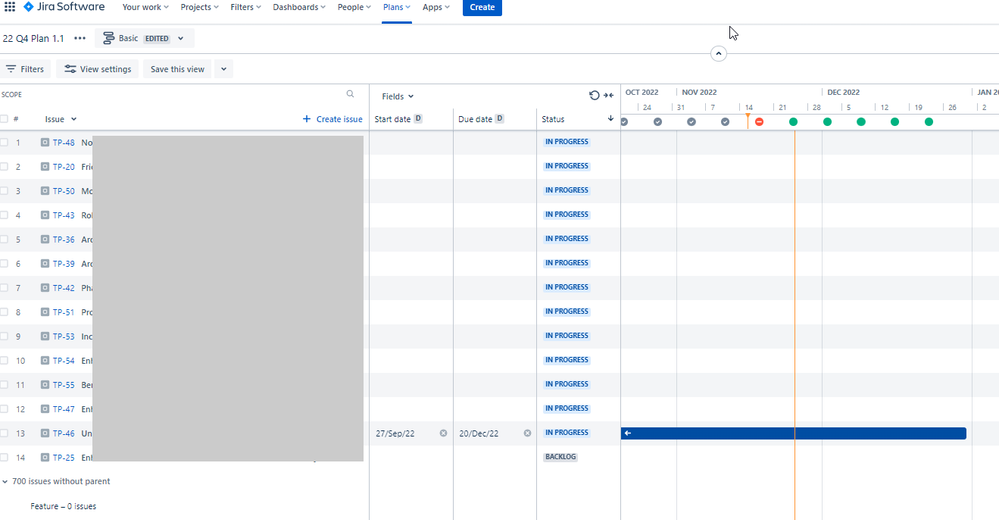The width and height of the screenshot is (999, 520).
Task: Check the box for row 4 TP-43
Action: tap(4, 215)
